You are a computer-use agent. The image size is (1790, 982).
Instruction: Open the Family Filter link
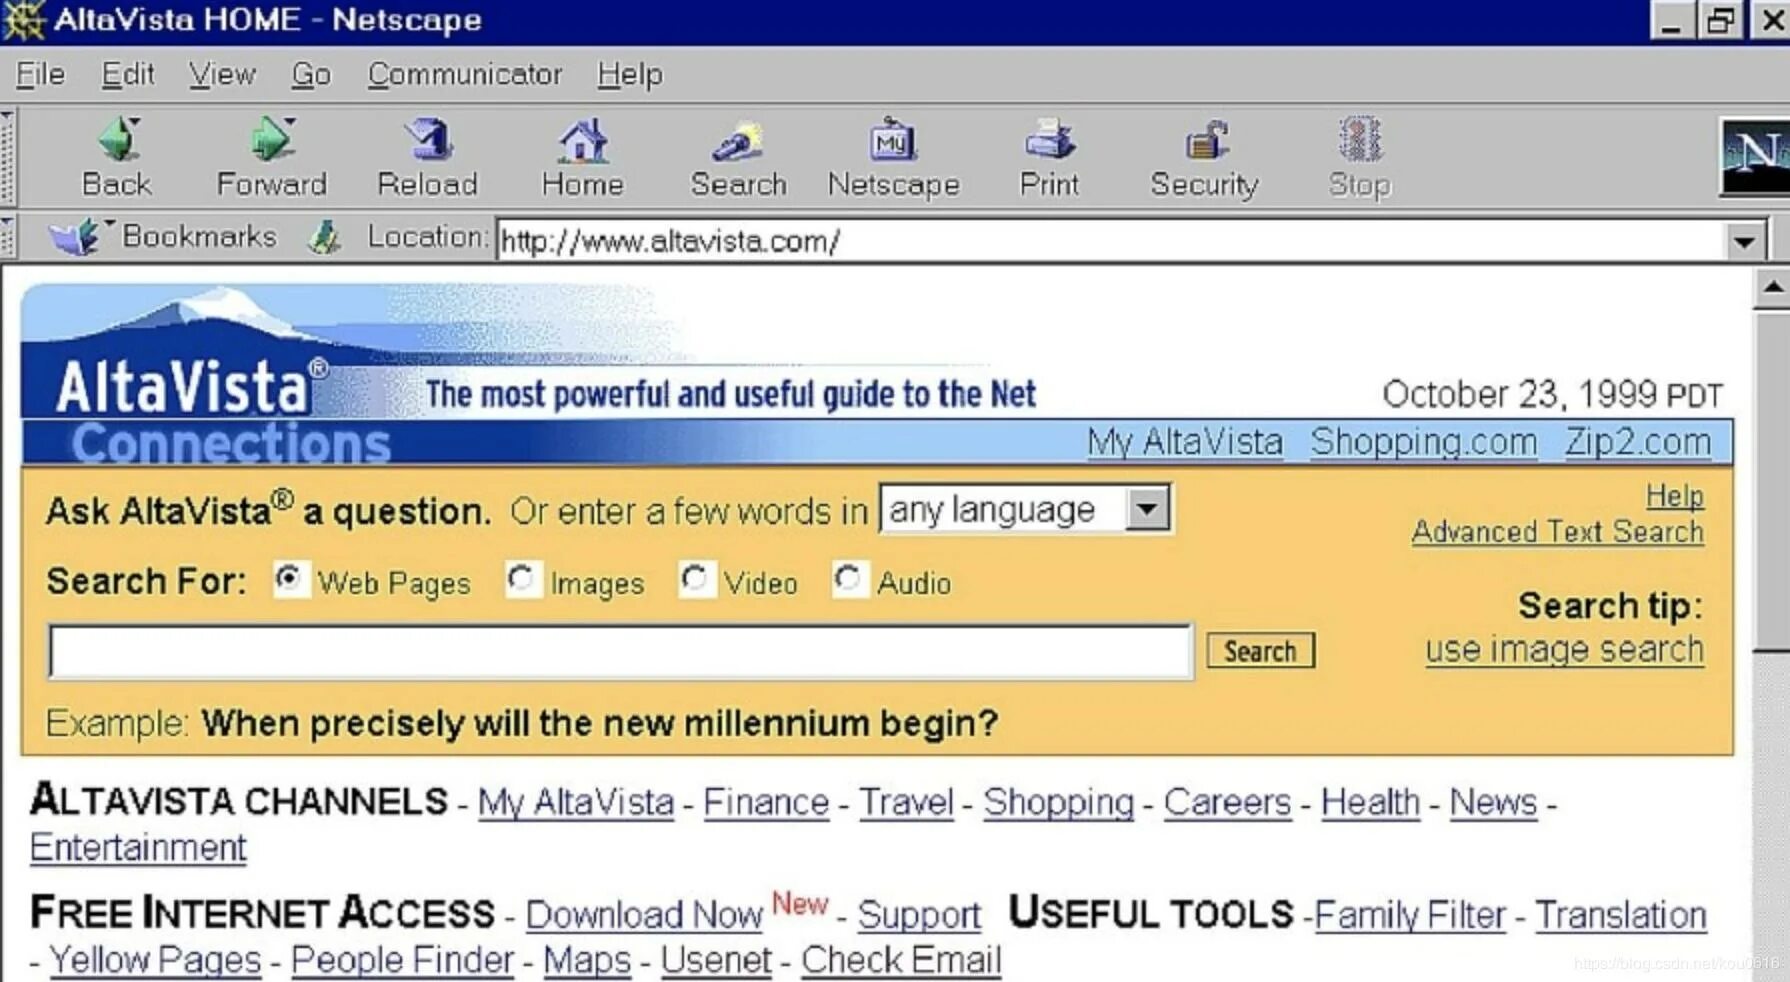(1410, 915)
